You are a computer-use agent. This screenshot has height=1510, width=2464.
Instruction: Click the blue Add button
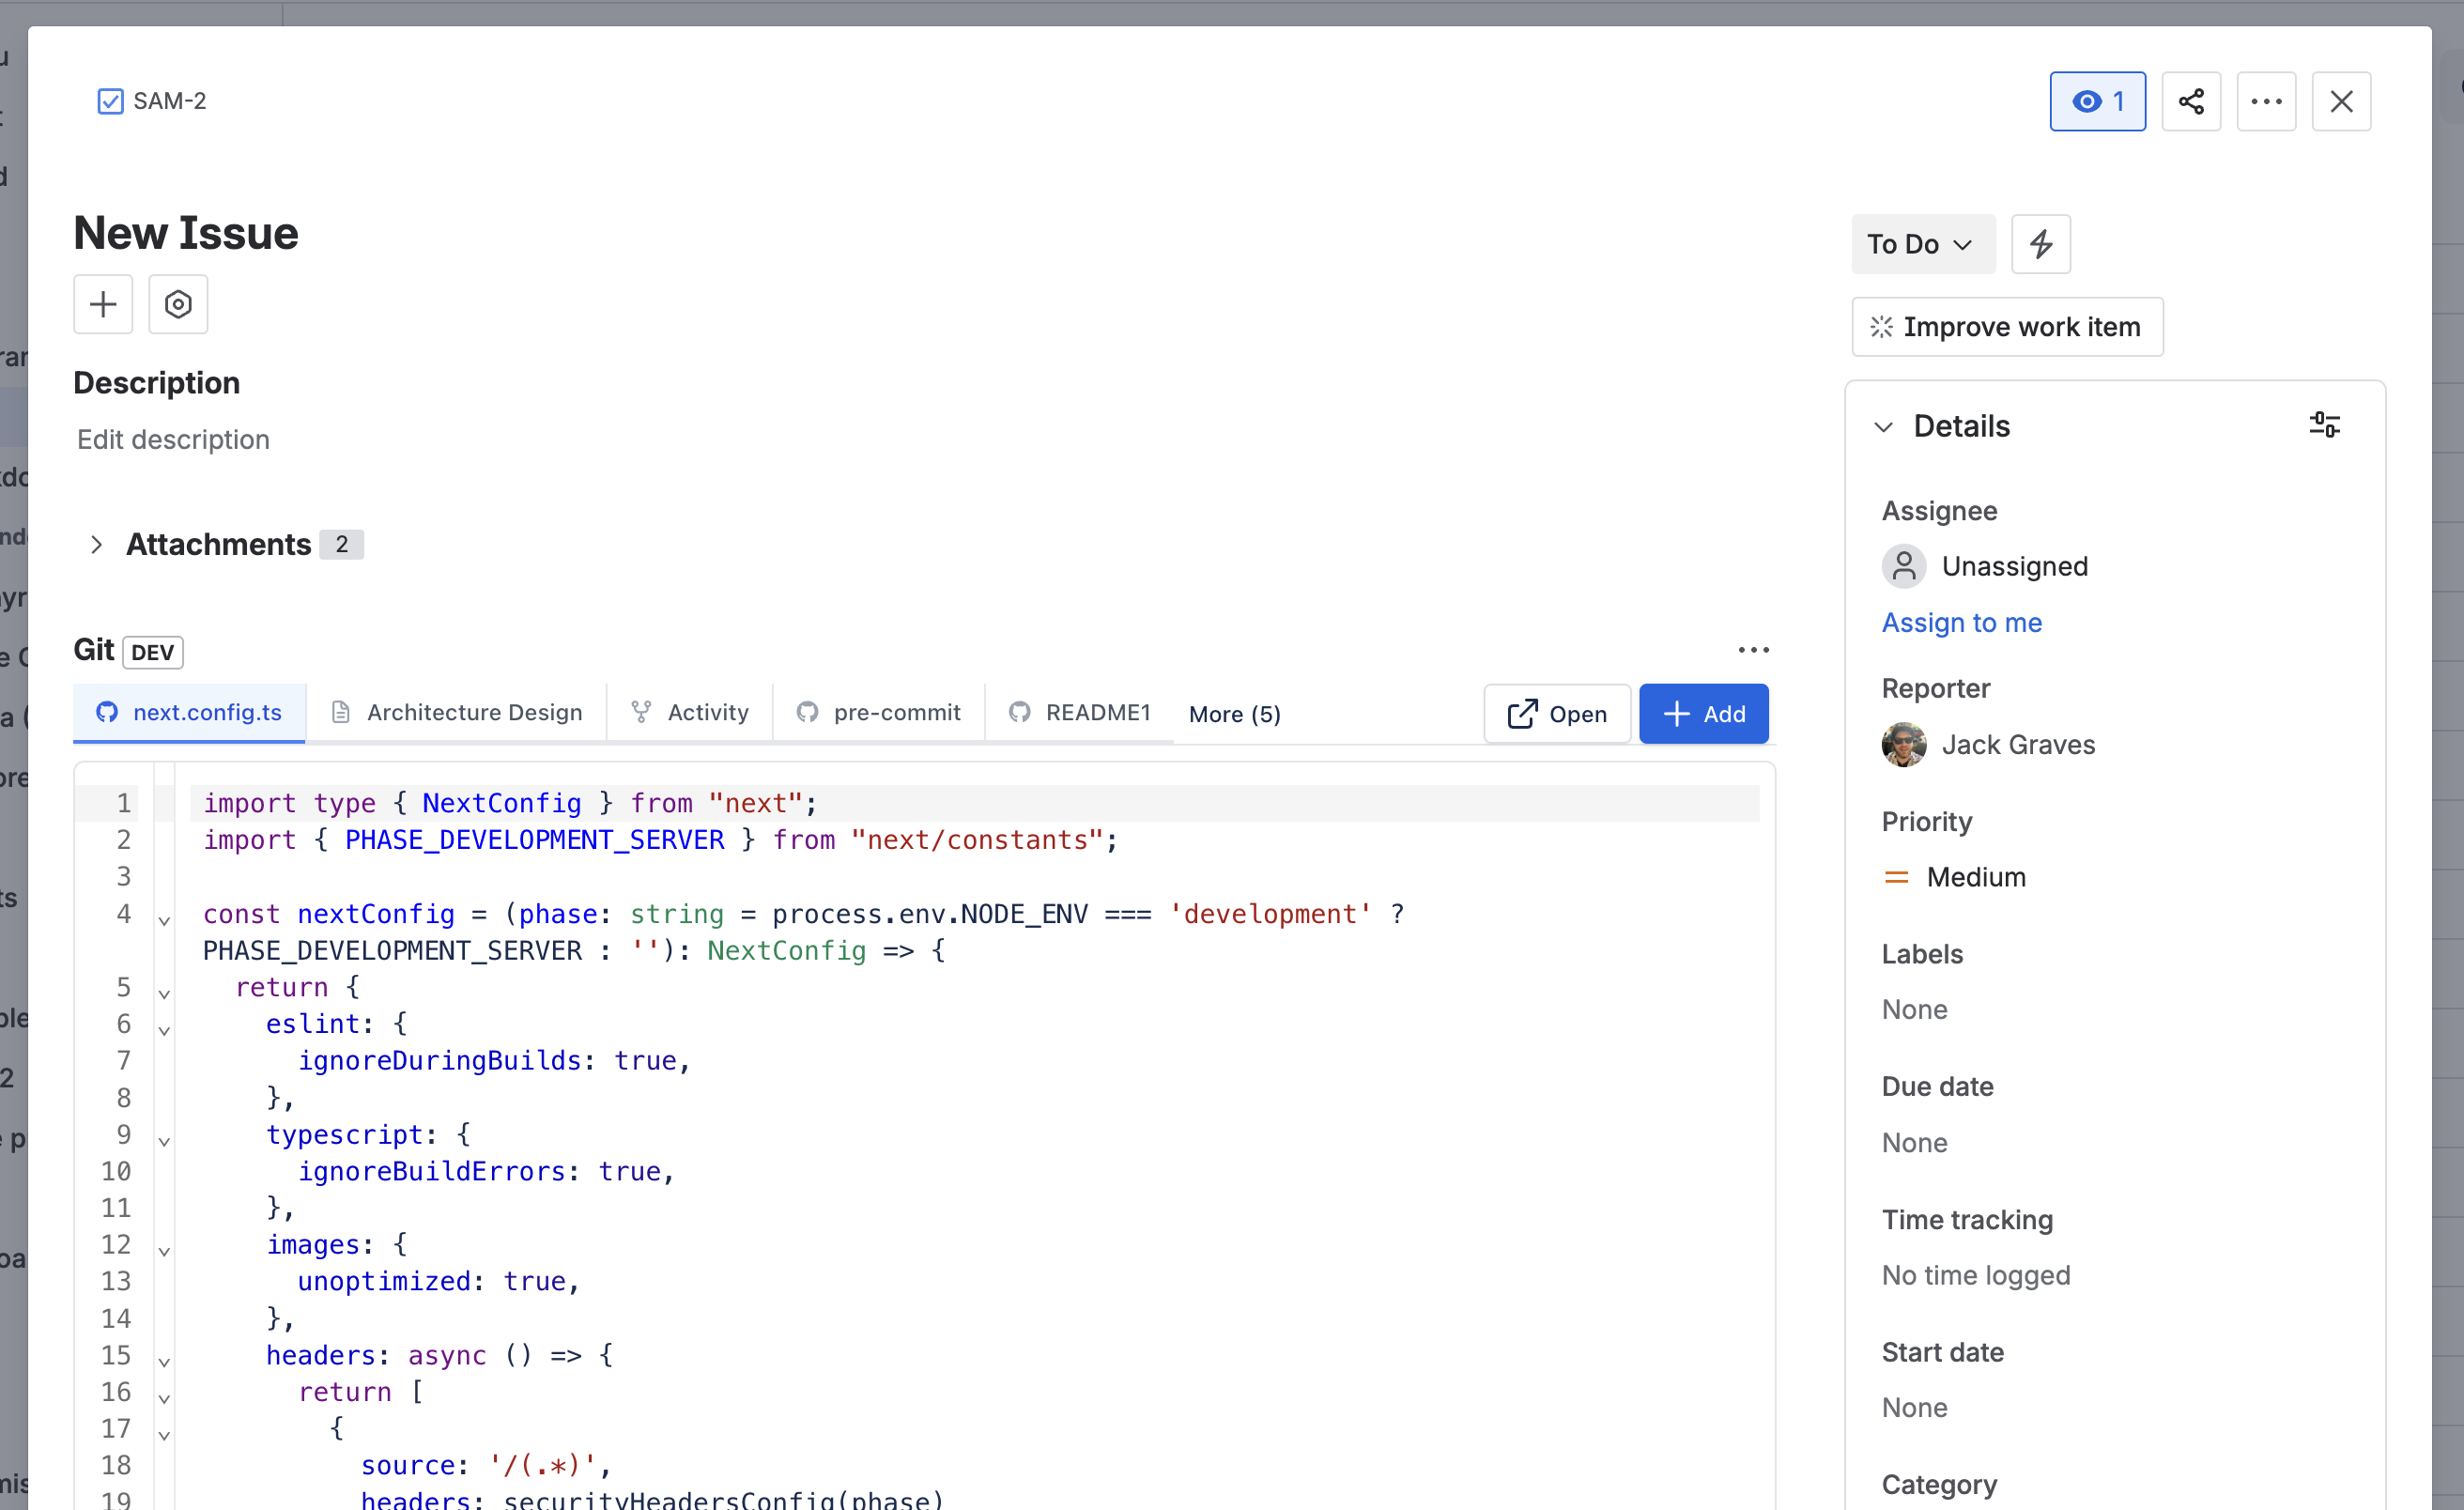click(1703, 714)
